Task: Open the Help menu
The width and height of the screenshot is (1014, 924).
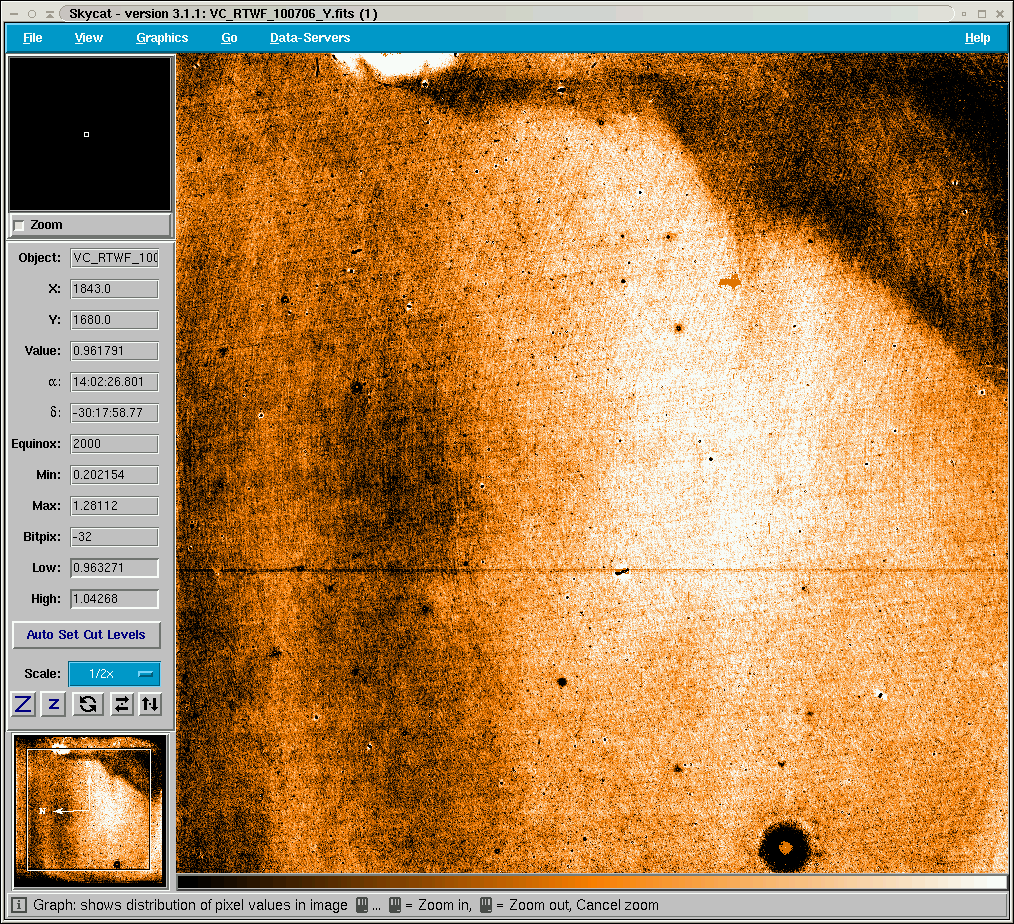Action: pyautogui.click(x=977, y=38)
